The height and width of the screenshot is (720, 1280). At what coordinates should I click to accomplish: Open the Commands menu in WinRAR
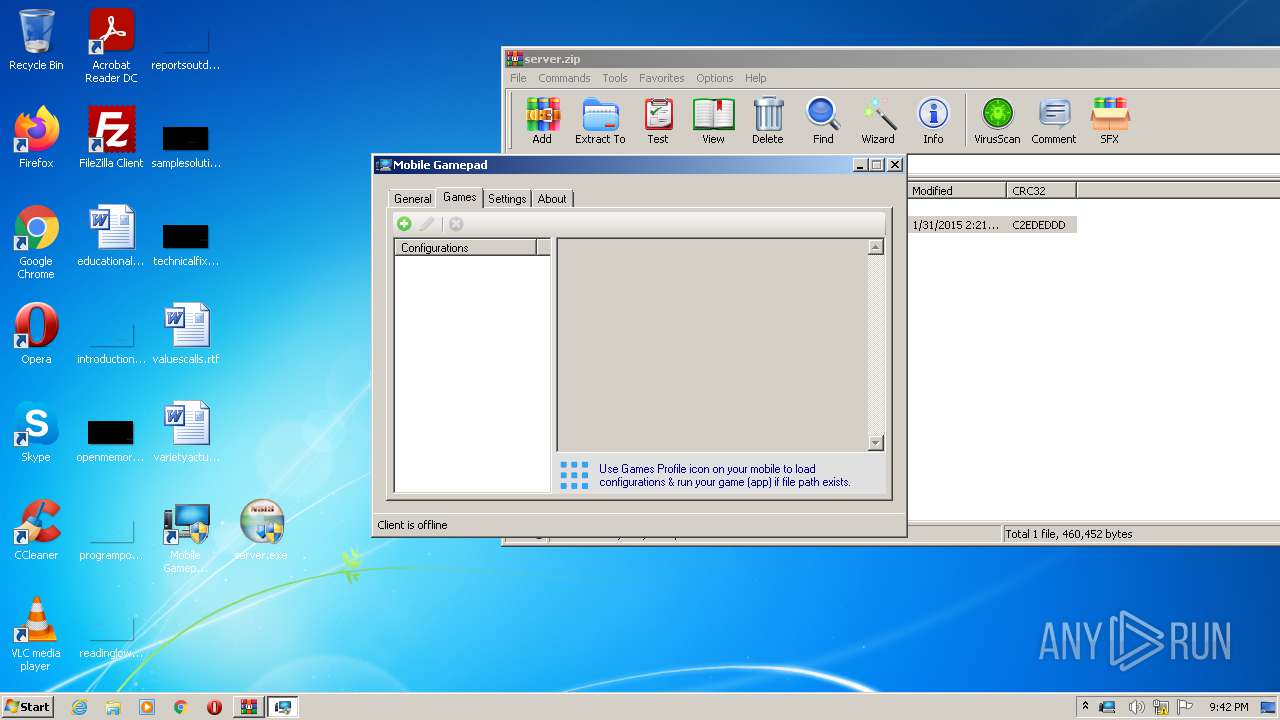(564, 78)
